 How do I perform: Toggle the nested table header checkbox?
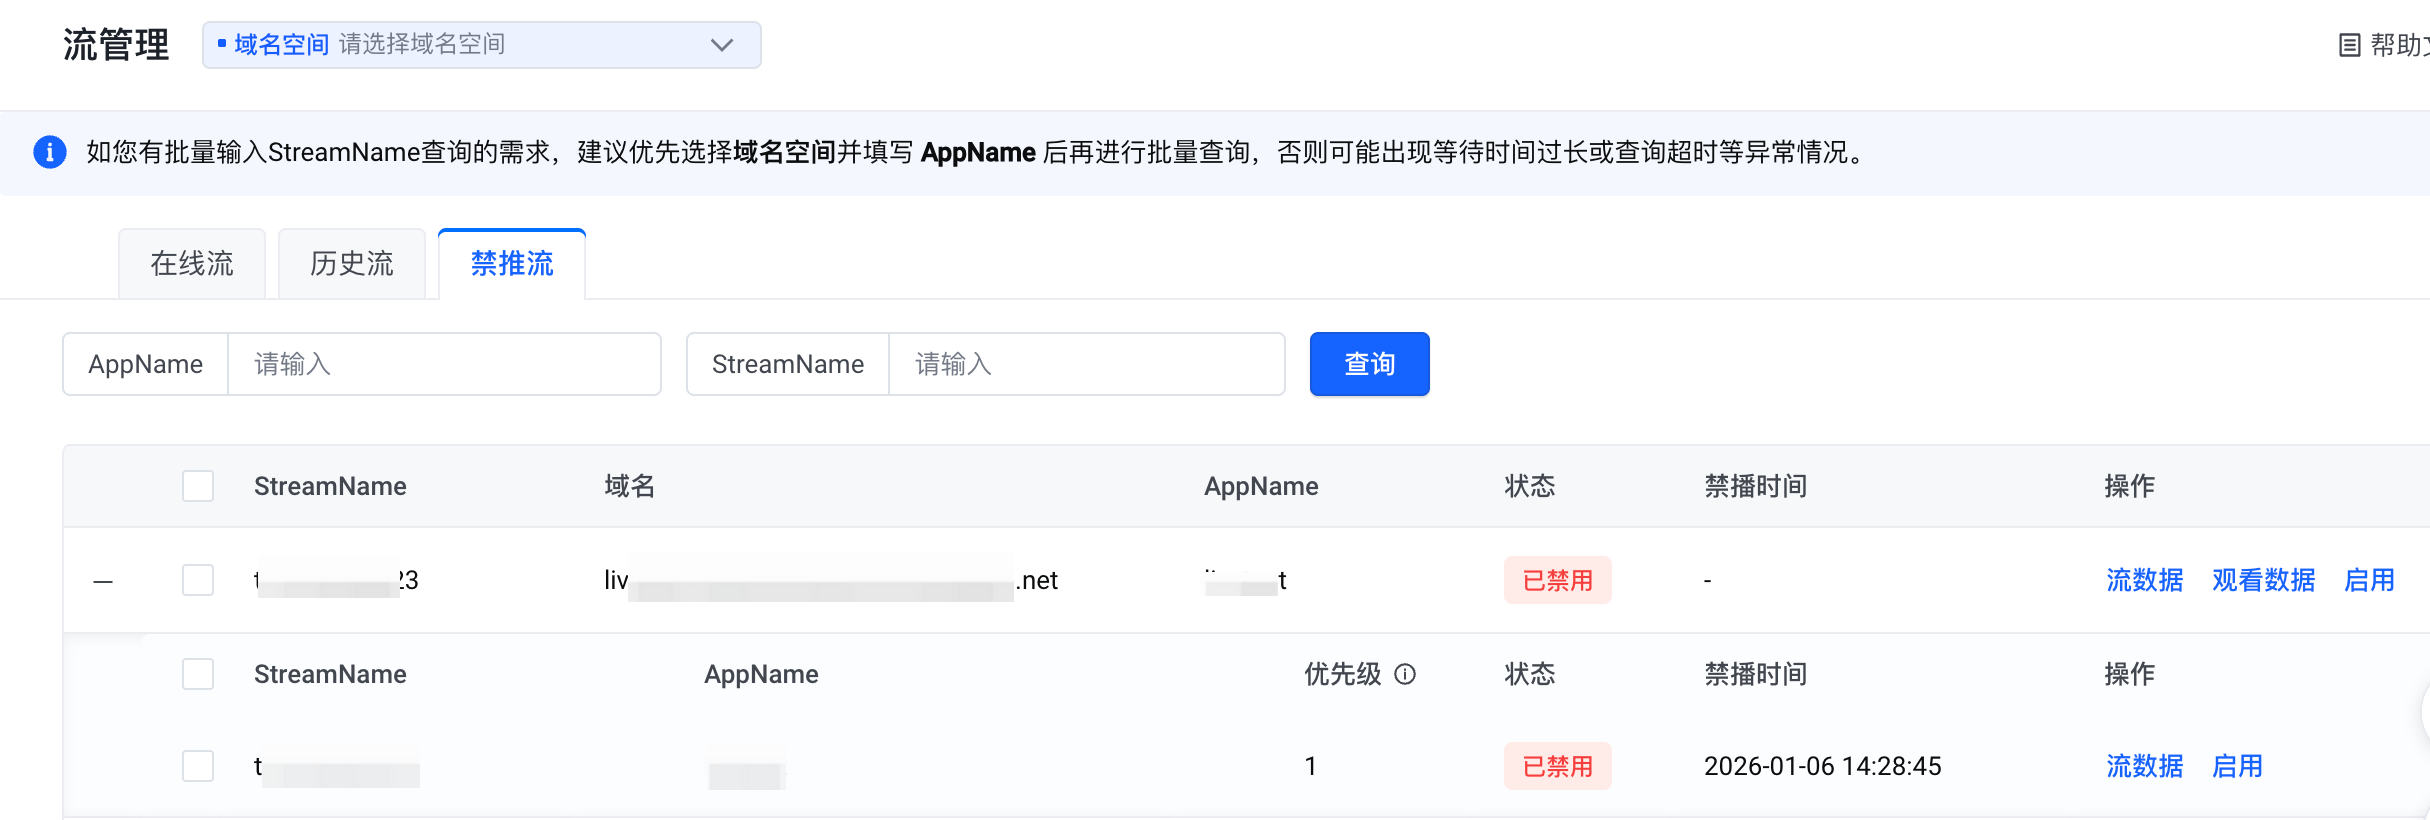[198, 674]
